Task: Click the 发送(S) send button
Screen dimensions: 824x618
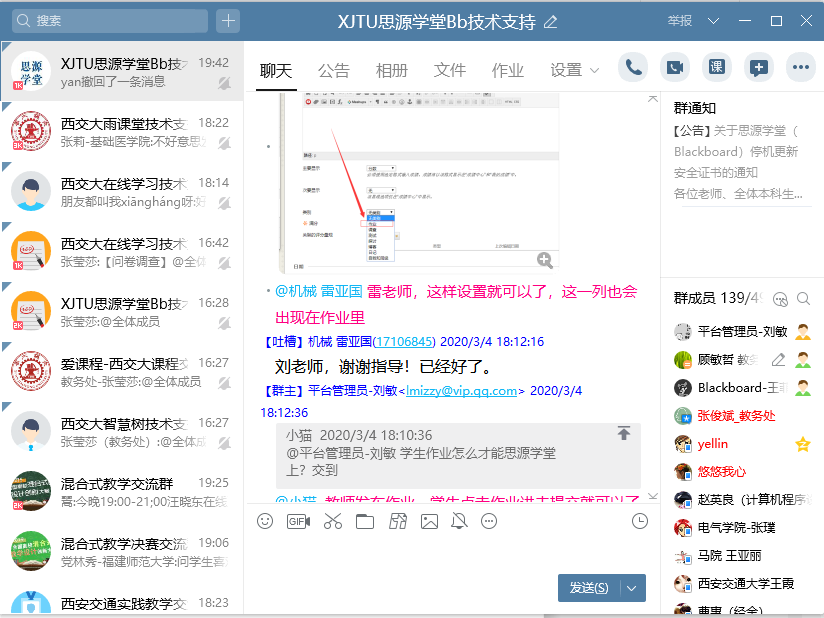Action: click(589, 588)
